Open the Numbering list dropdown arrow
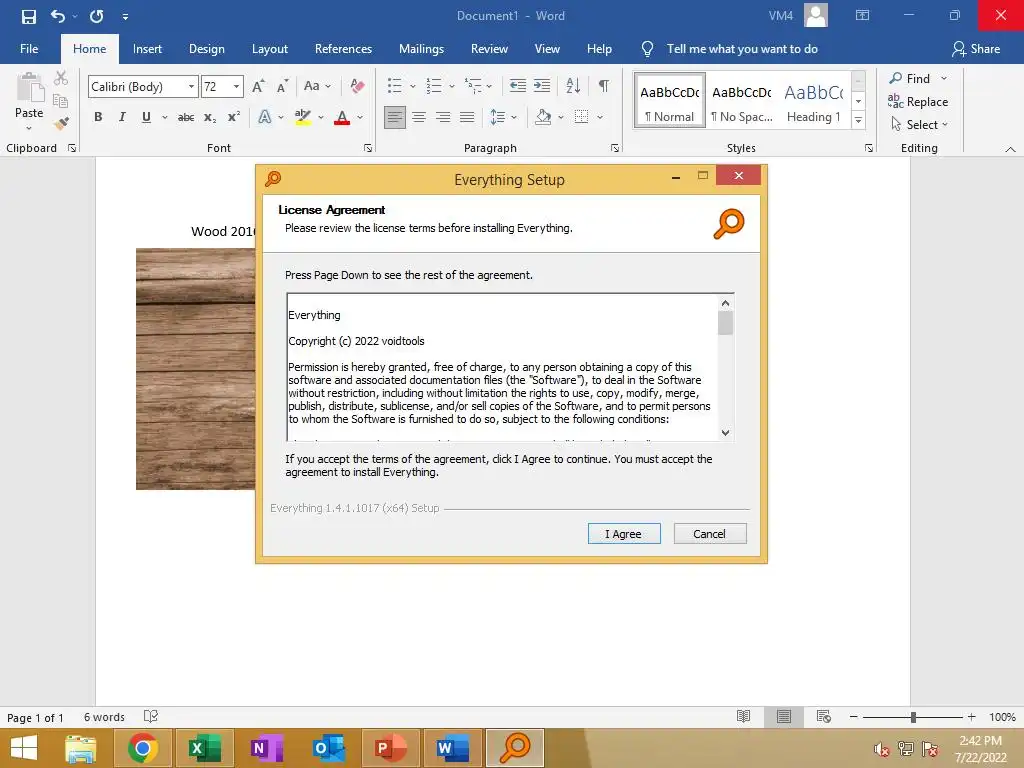 click(452, 86)
